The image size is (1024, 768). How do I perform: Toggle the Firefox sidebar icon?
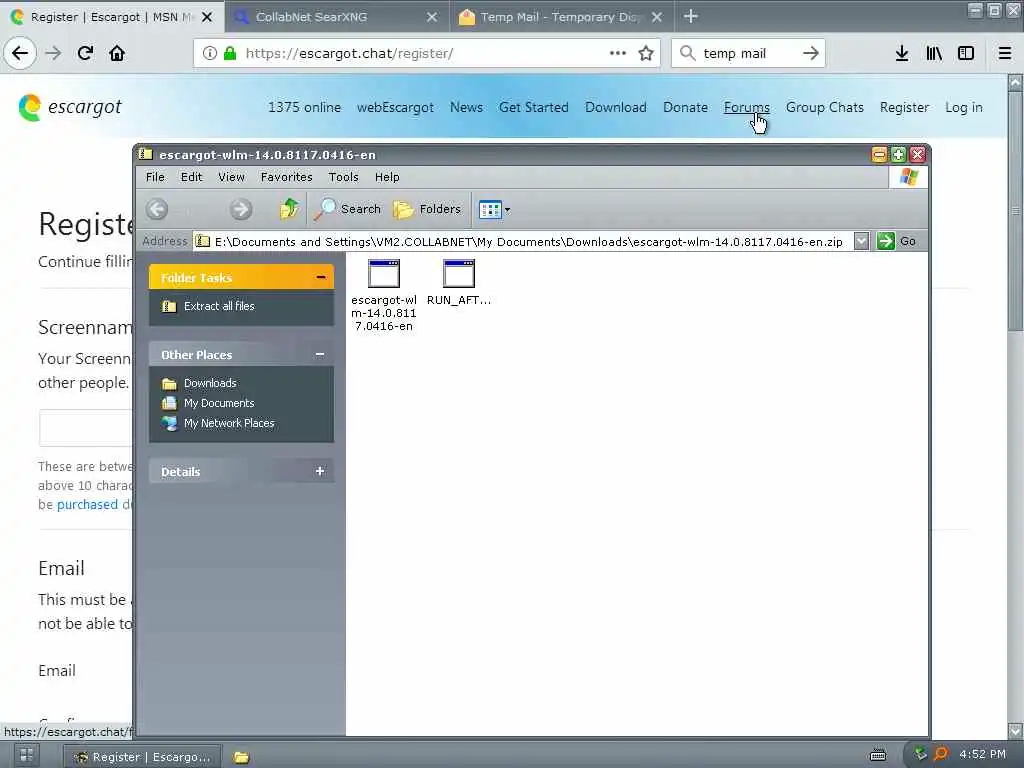pos(966,53)
